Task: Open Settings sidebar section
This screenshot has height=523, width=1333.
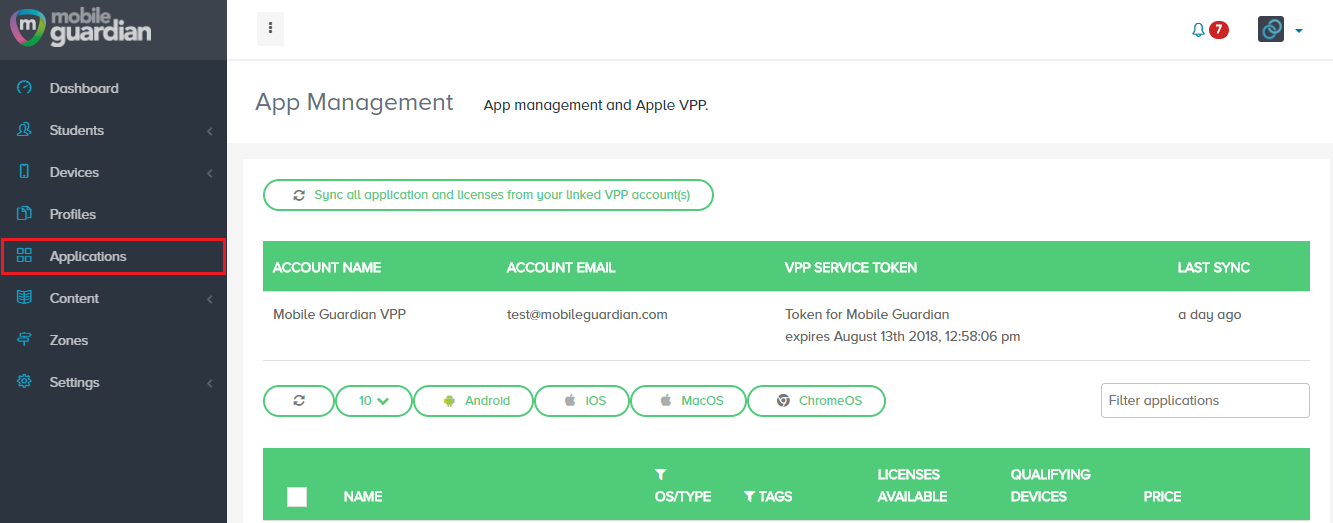Action: coord(113,382)
